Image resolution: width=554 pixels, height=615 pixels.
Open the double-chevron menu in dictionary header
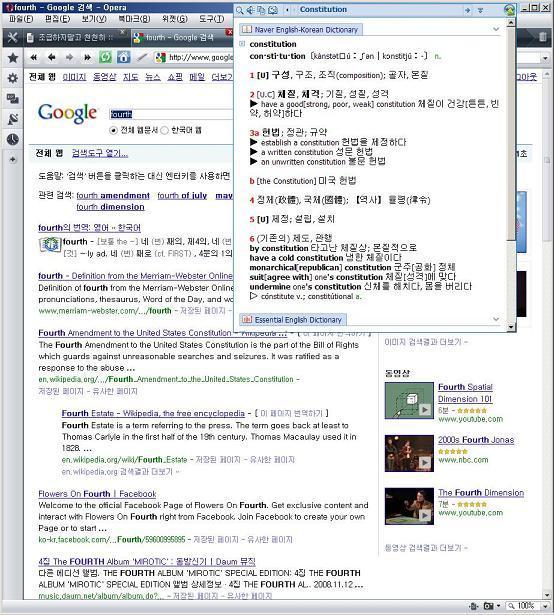click(481, 10)
